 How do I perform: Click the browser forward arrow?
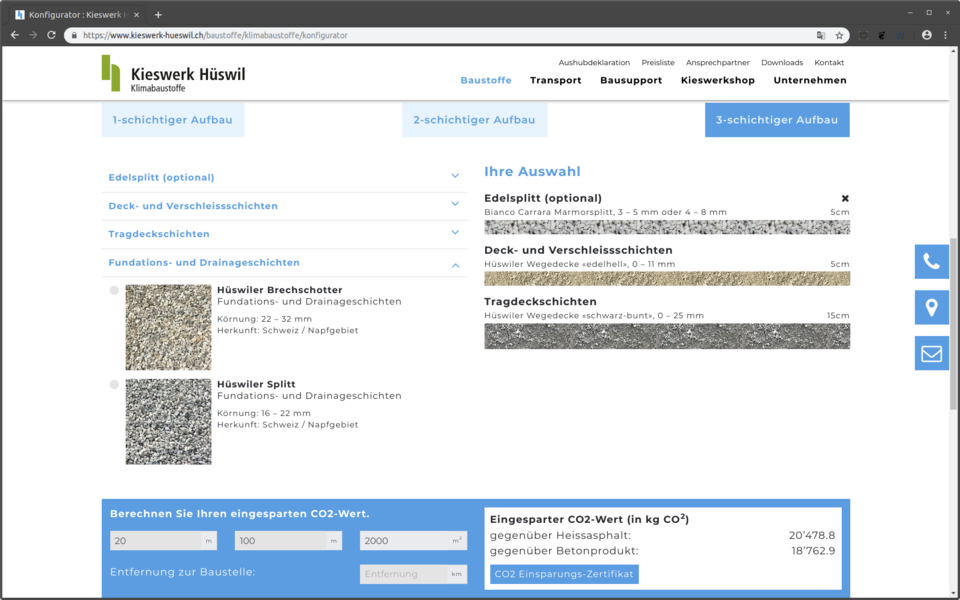click(33, 36)
